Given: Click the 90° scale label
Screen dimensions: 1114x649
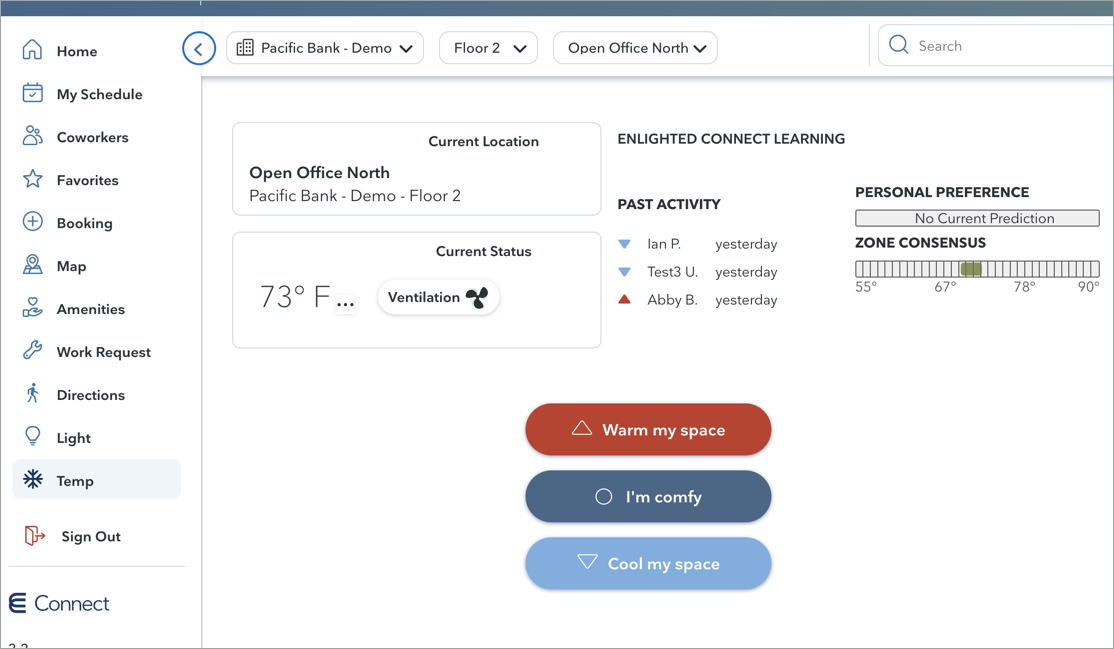Looking at the screenshot, I should (1088, 286).
